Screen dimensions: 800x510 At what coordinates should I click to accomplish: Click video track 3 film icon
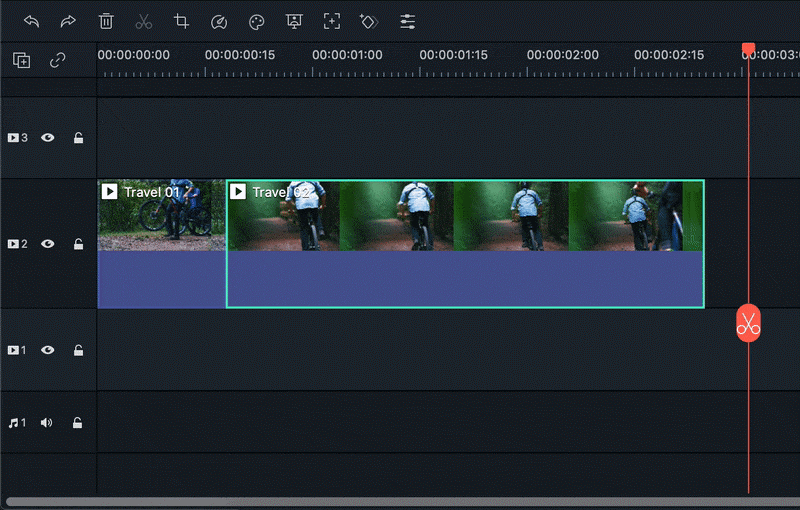(13, 138)
